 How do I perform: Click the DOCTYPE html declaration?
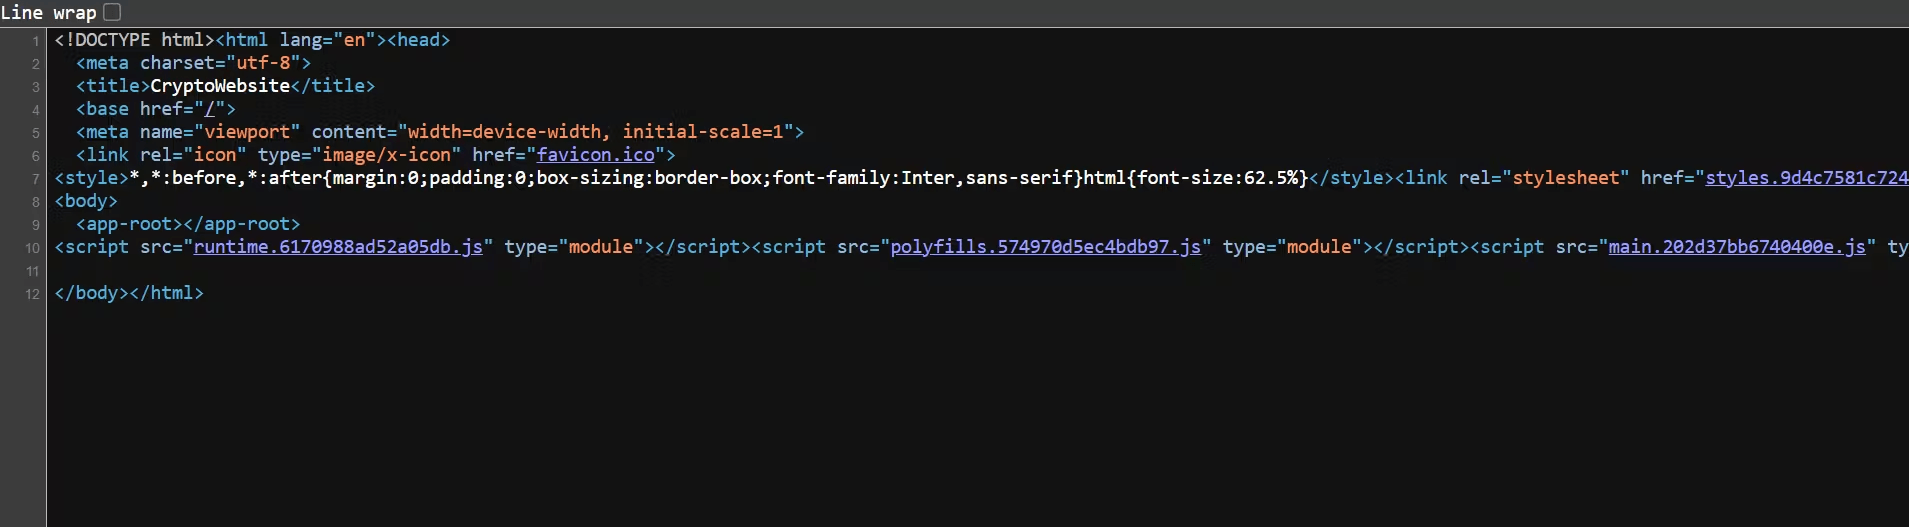(134, 40)
